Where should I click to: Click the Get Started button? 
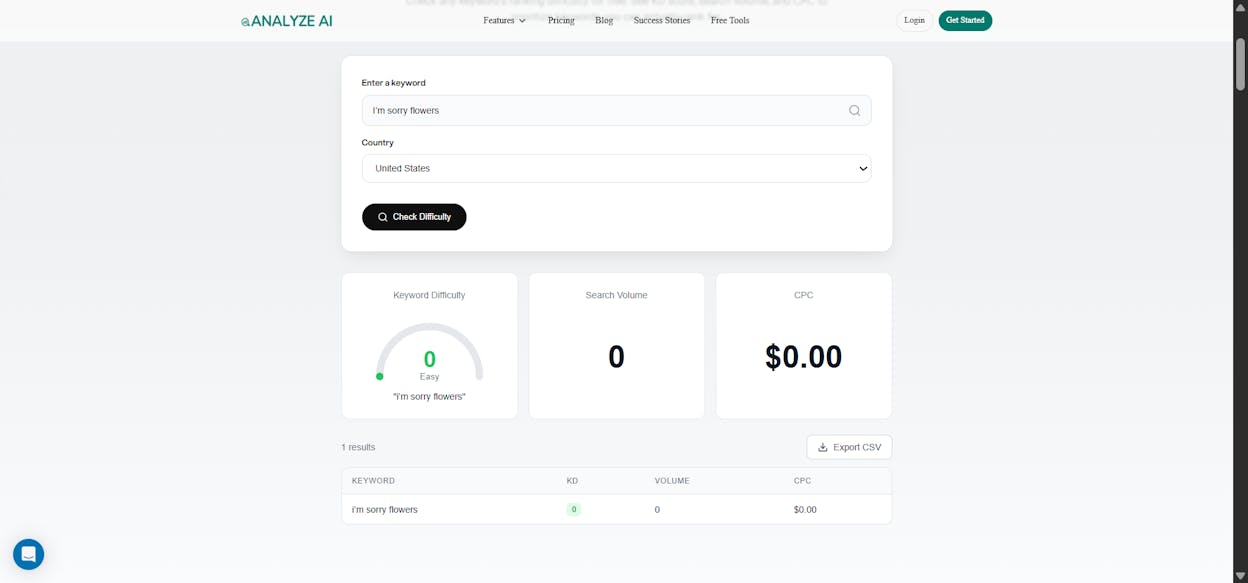click(x=965, y=20)
